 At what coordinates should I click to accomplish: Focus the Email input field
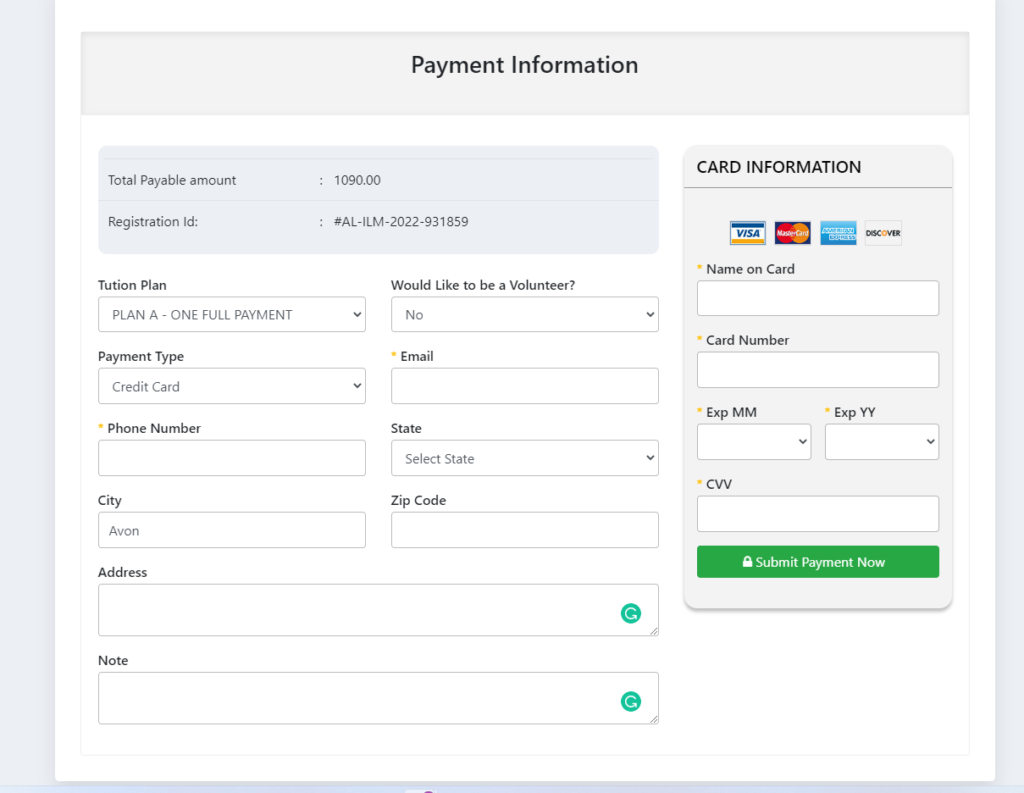click(524, 386)
